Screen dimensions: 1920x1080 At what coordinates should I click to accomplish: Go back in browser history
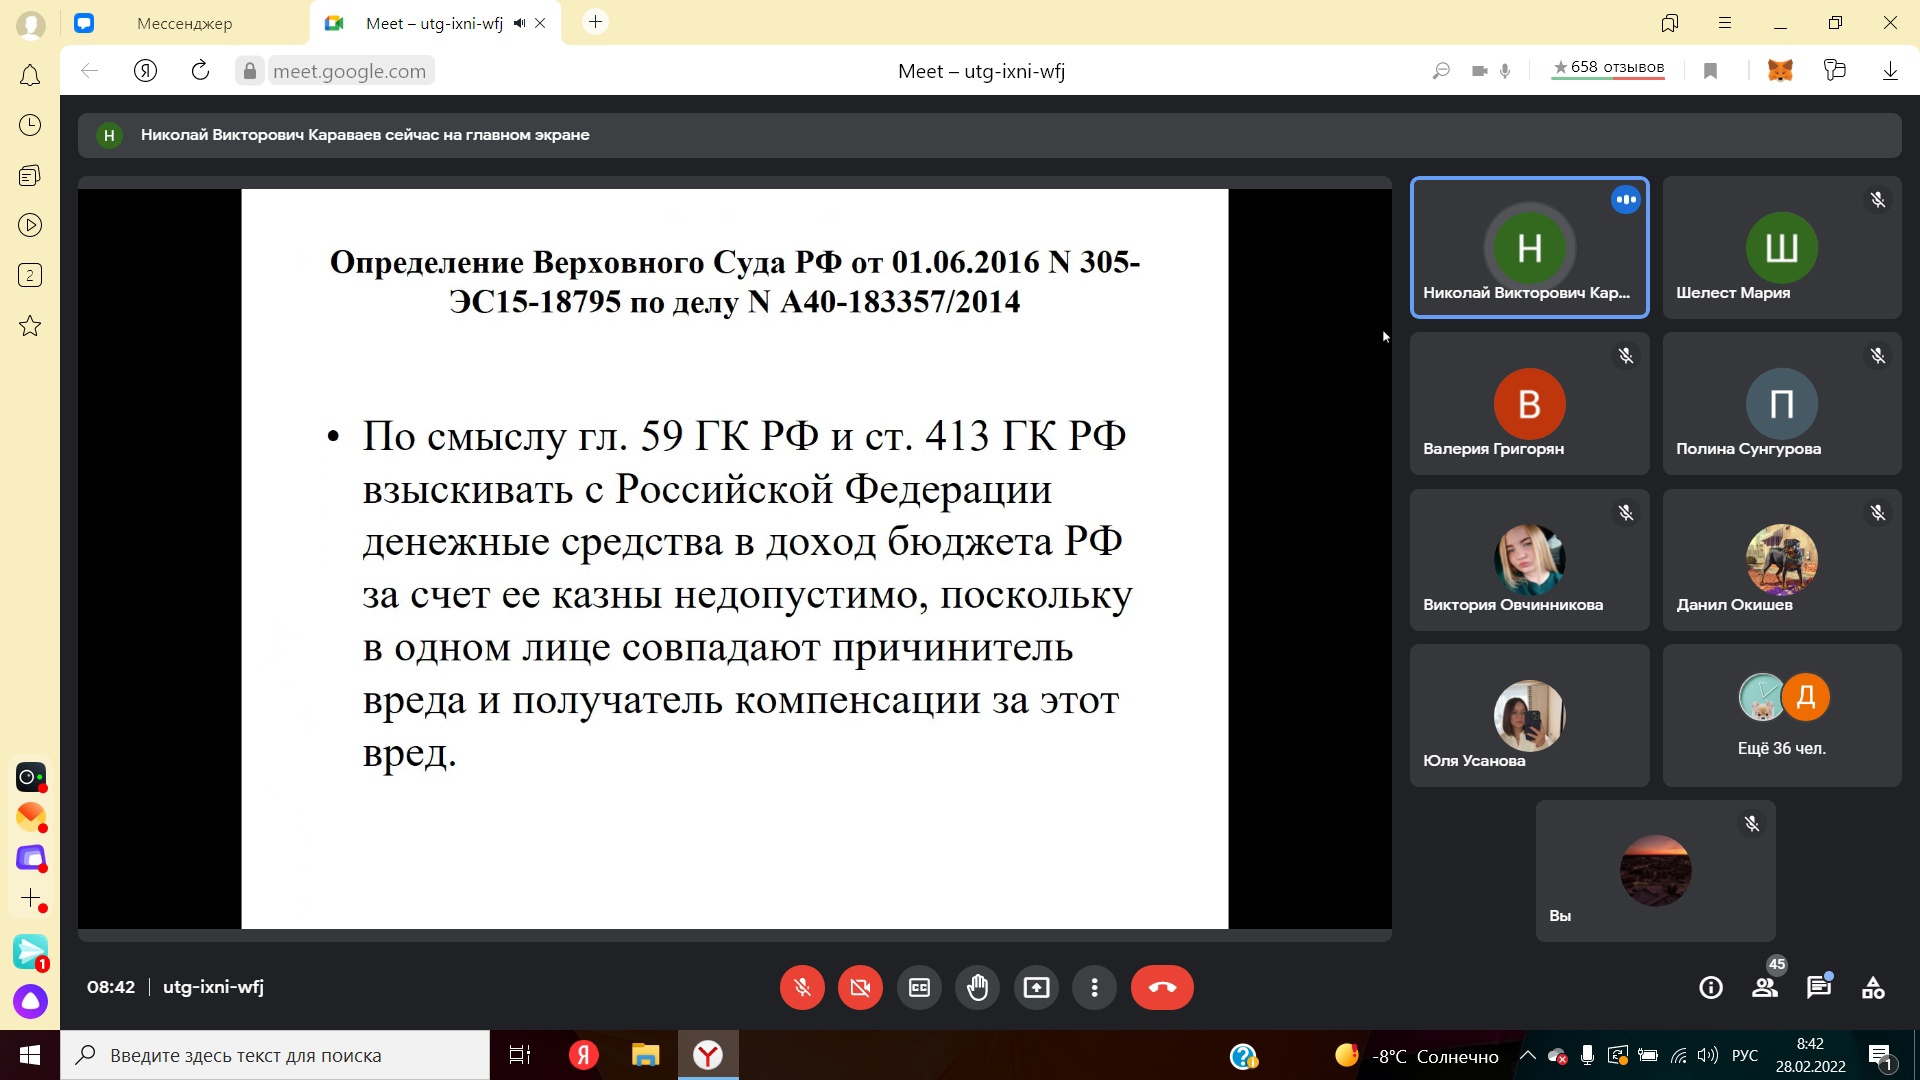[x=90, y=71]
